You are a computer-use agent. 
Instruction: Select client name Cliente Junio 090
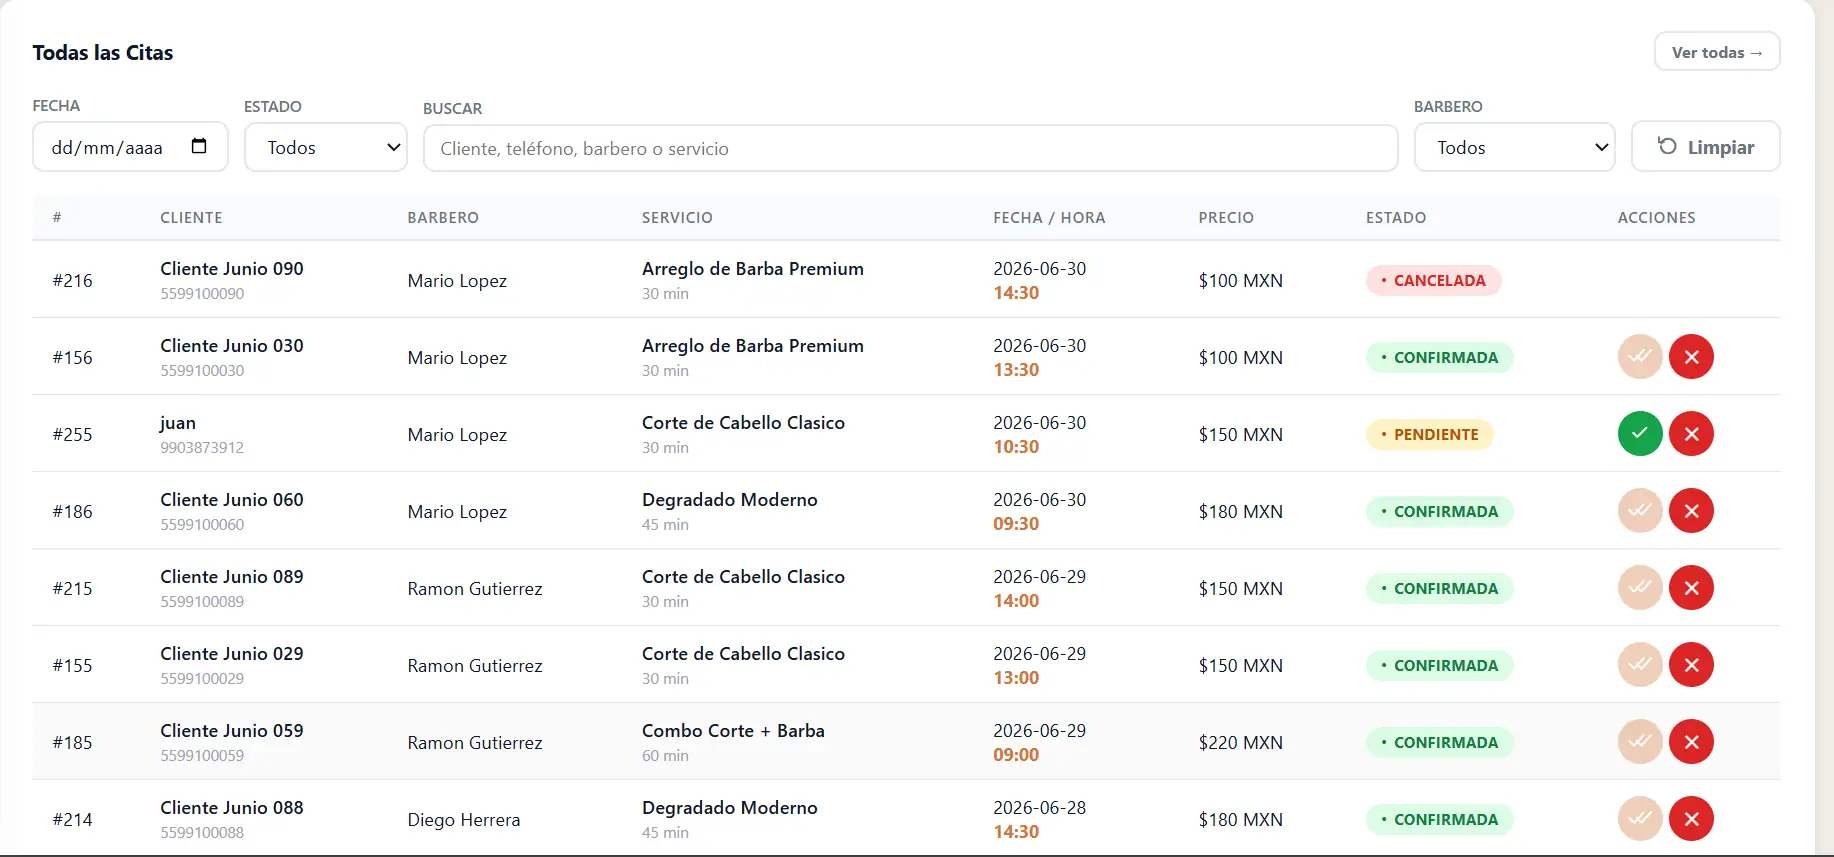[232, 268]
